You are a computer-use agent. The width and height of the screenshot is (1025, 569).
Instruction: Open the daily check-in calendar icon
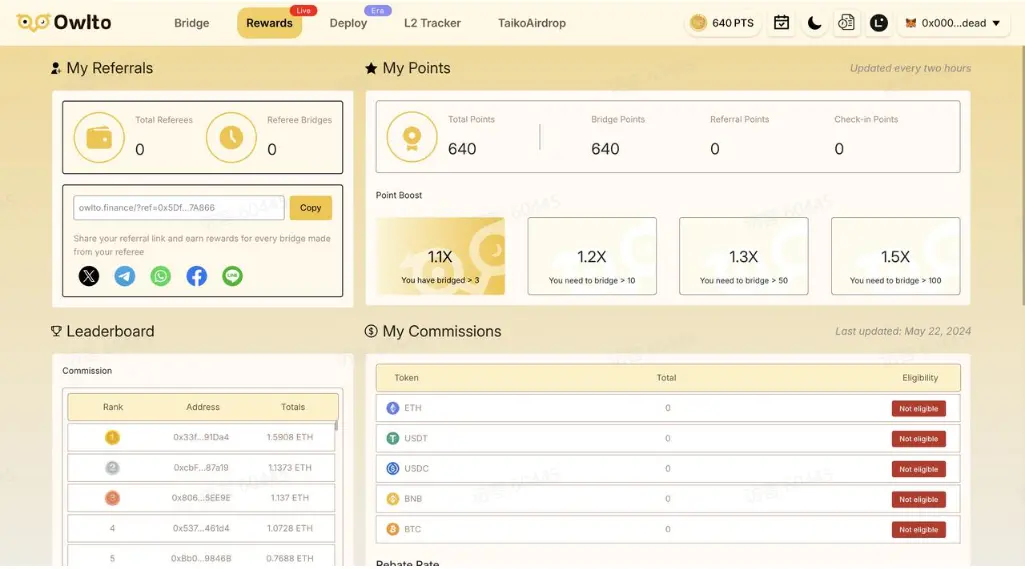(x=781, y=23)
